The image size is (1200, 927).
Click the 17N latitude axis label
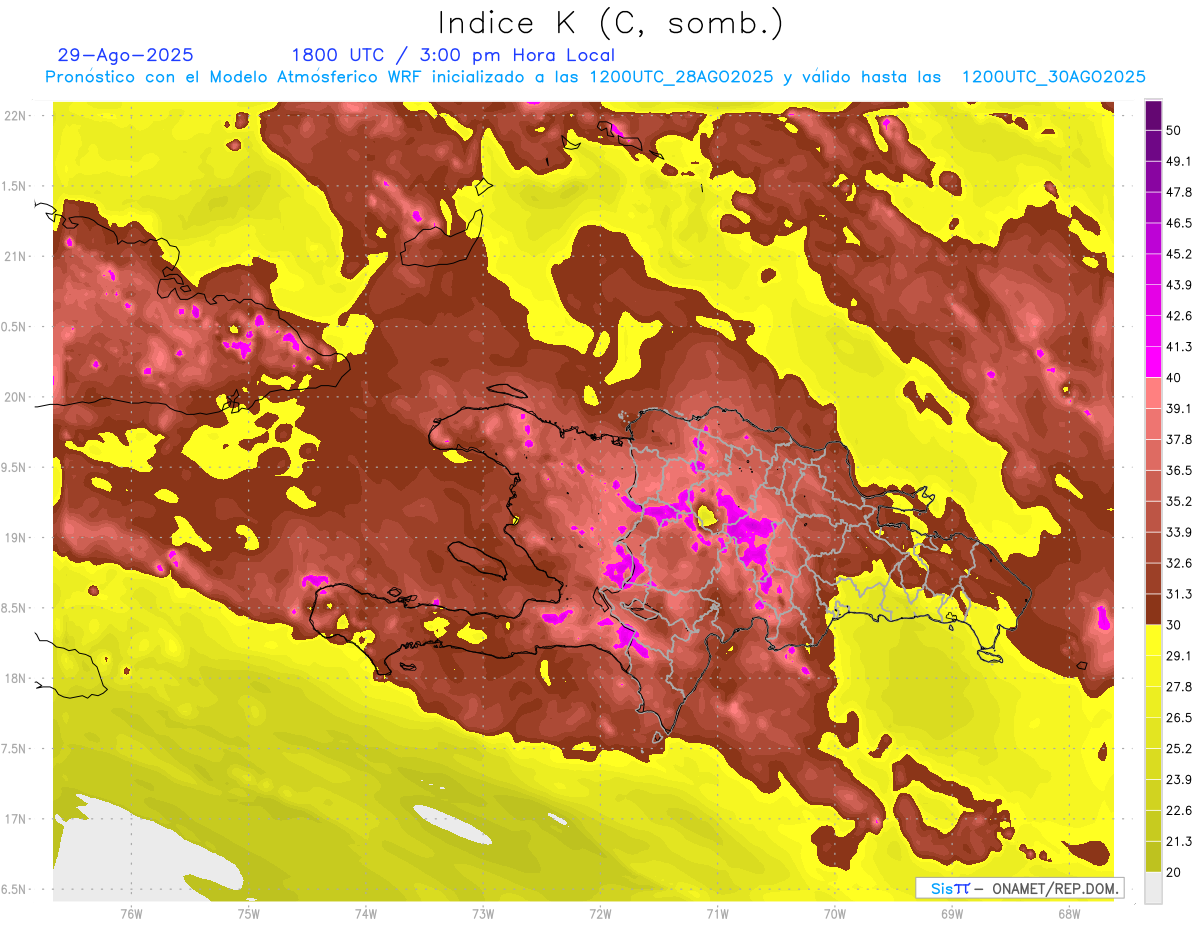point(17,819)
